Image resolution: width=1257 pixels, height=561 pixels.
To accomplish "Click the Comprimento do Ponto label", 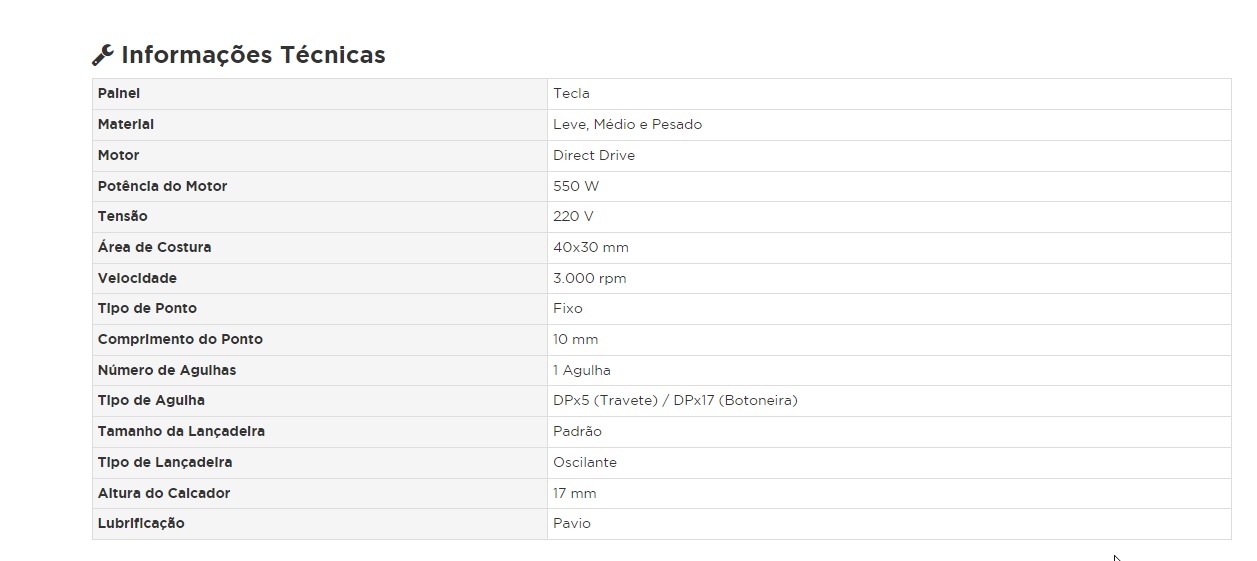I will click(x=180, y=340).
